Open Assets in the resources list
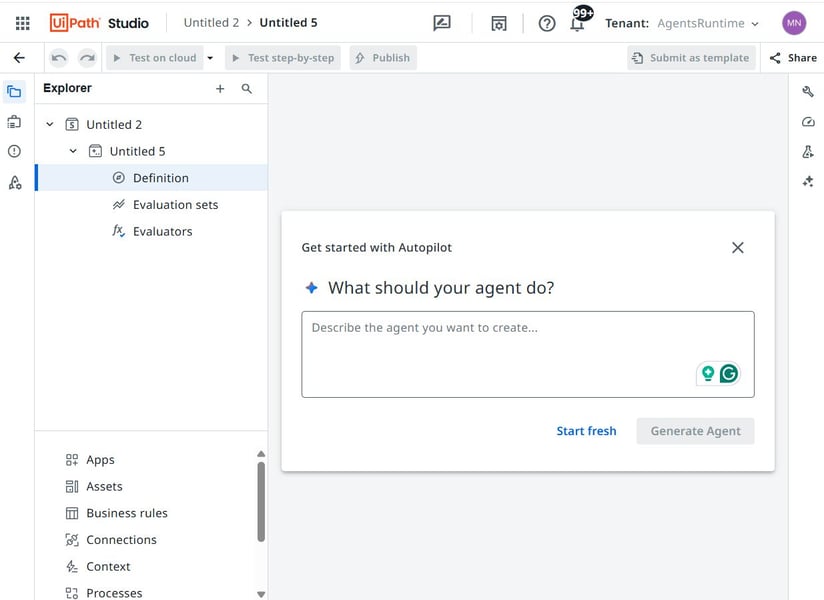The width and height of the screenshot is (824, 600). (x=94, y=487)
